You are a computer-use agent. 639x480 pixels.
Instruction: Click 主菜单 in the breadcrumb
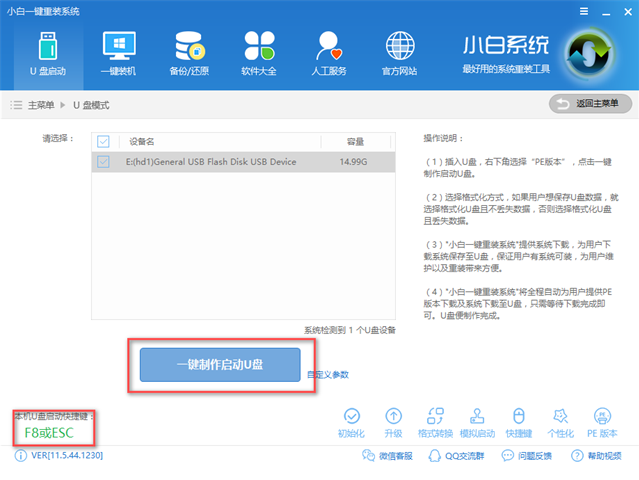(x=42, y=105)
